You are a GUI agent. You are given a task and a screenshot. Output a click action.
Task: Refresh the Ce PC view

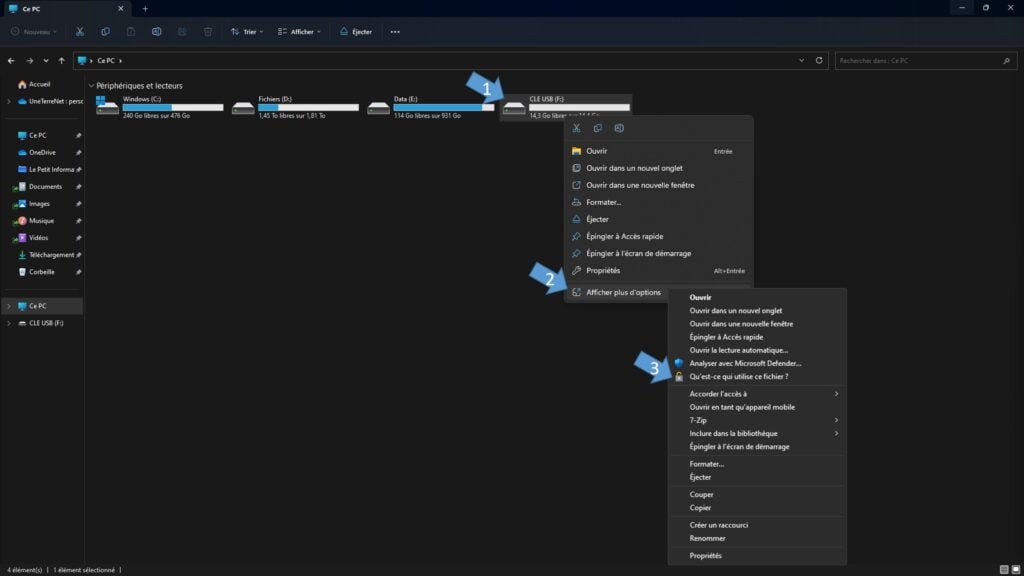point(819,60)
